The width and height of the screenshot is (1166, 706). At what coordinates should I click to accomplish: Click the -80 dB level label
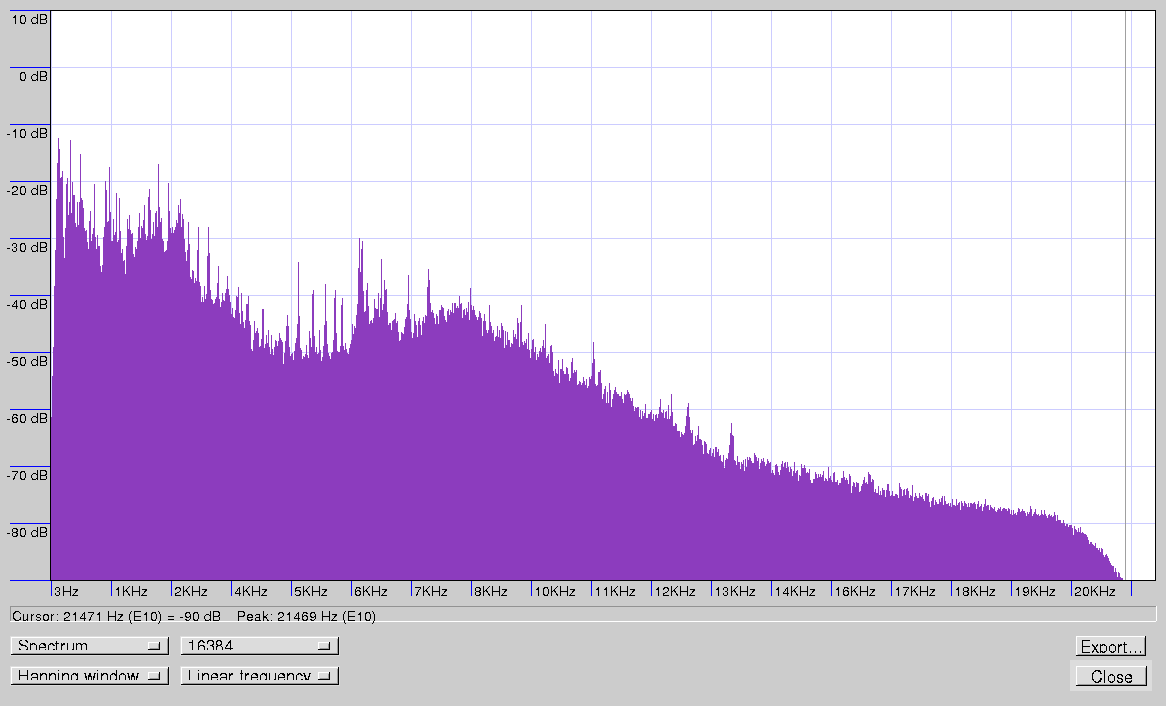(28, 532)
